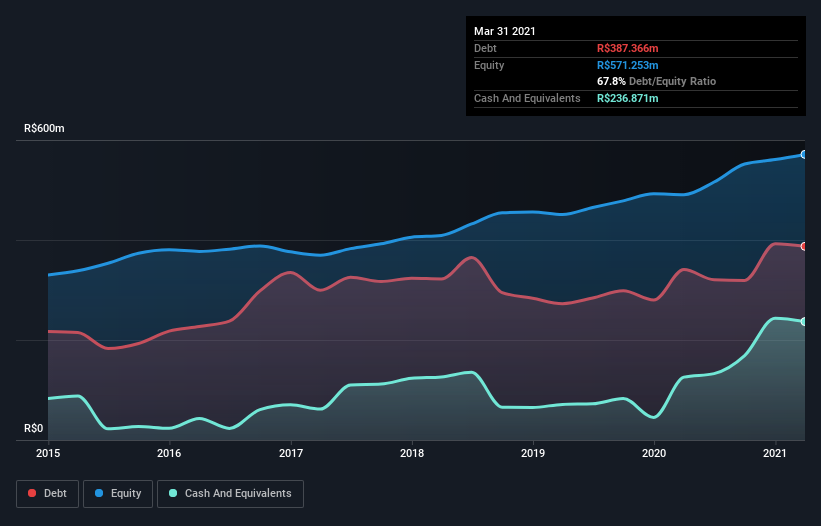
Task: Click the red Debt data point marker
Action: coord(804,246)
